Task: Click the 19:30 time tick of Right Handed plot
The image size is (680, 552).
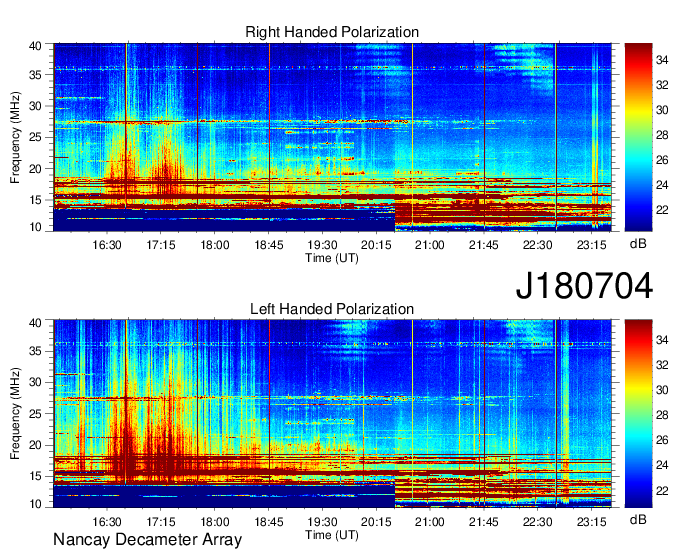Action: [322, 245]
